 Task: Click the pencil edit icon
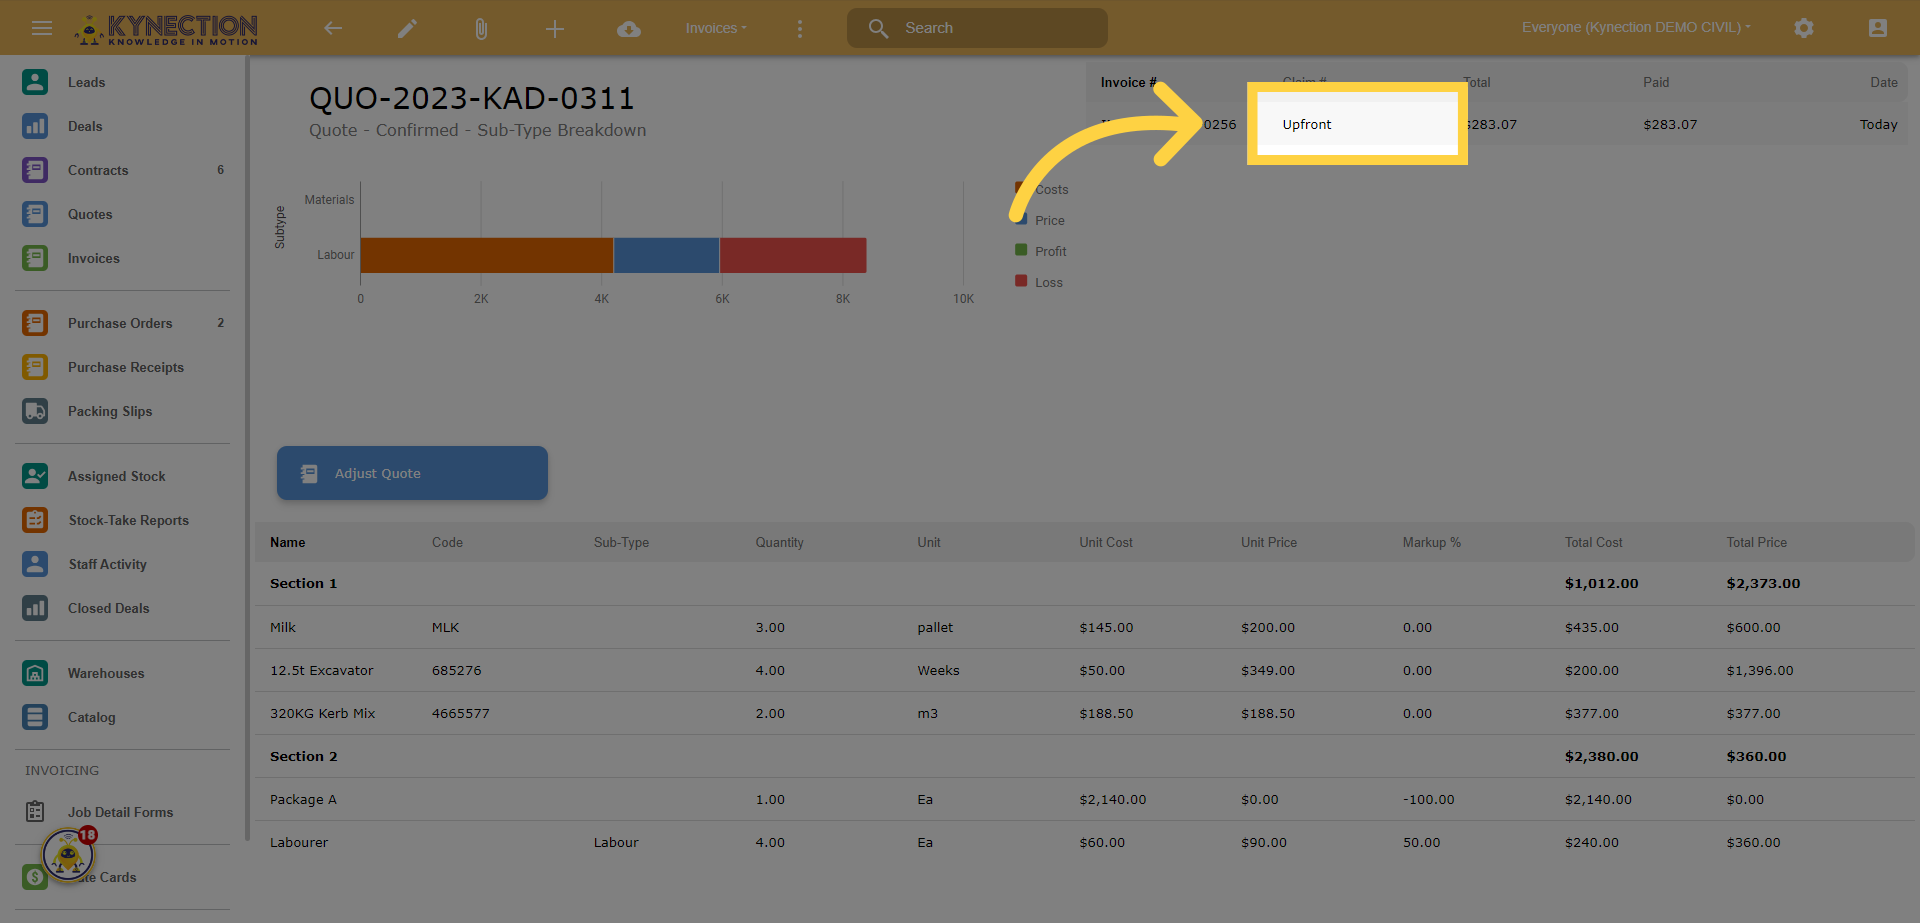[407, 29]
